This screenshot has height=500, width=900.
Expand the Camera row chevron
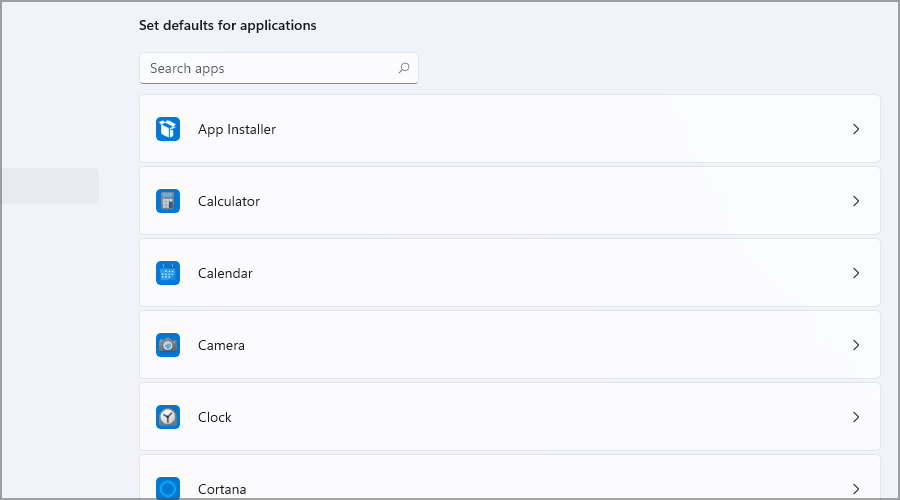(x=856, y=345)
